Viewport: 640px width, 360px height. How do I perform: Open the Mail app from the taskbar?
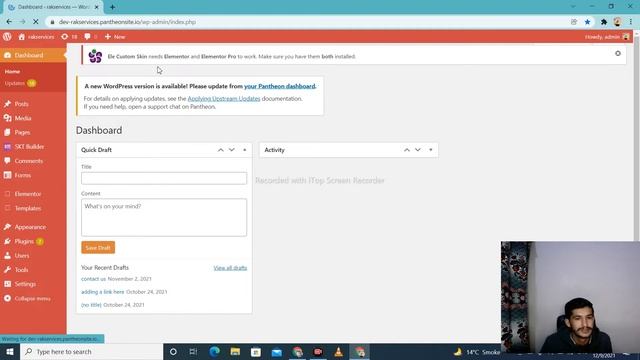click(x=277, y=352)
